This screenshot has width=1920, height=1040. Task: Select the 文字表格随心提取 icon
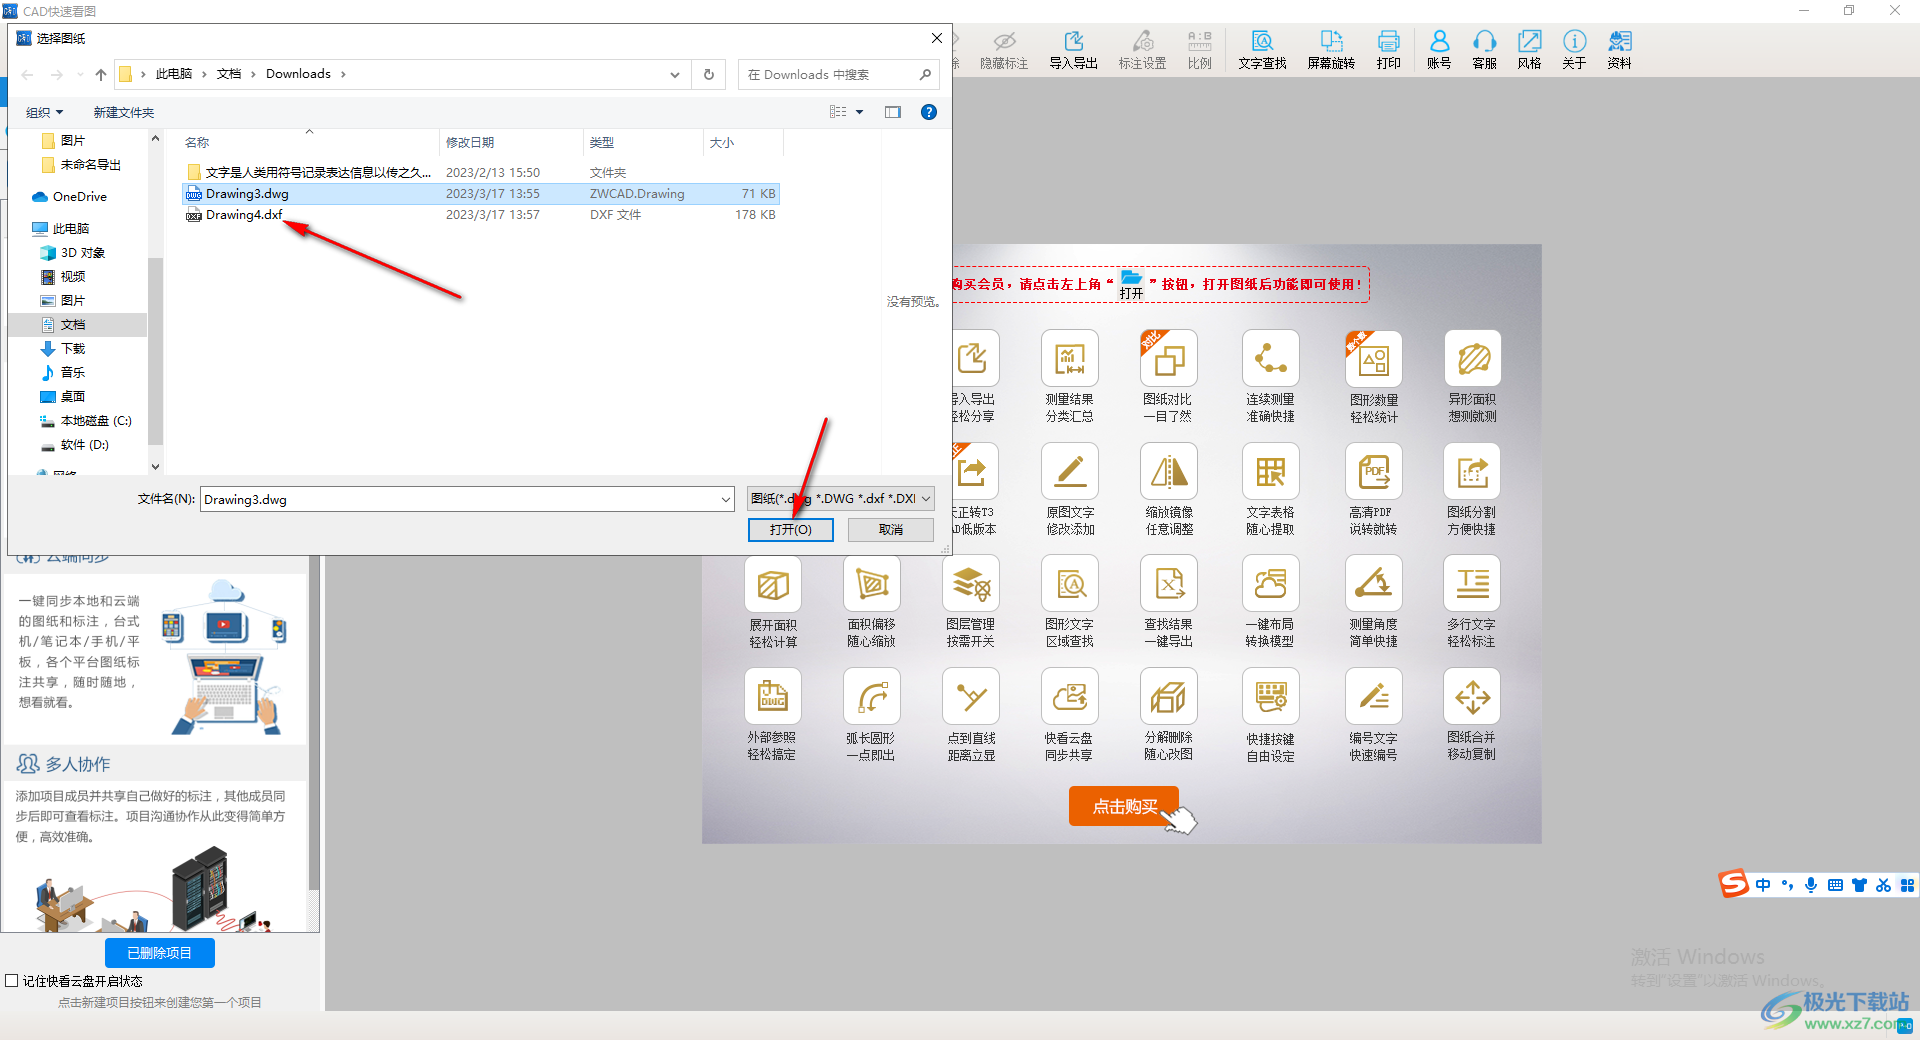(1271, 471)
